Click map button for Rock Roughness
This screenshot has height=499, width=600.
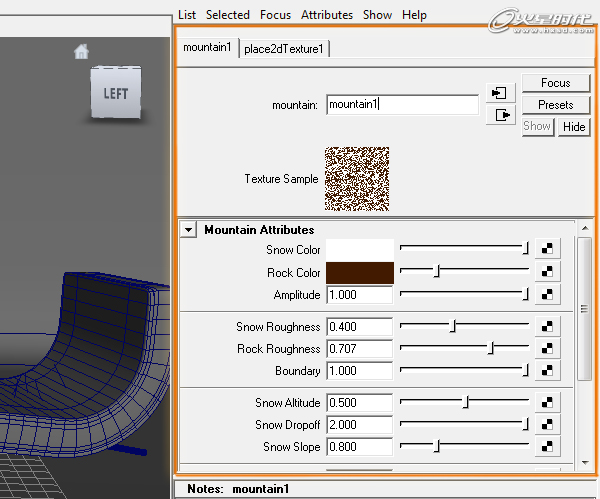tap(547, 348)
